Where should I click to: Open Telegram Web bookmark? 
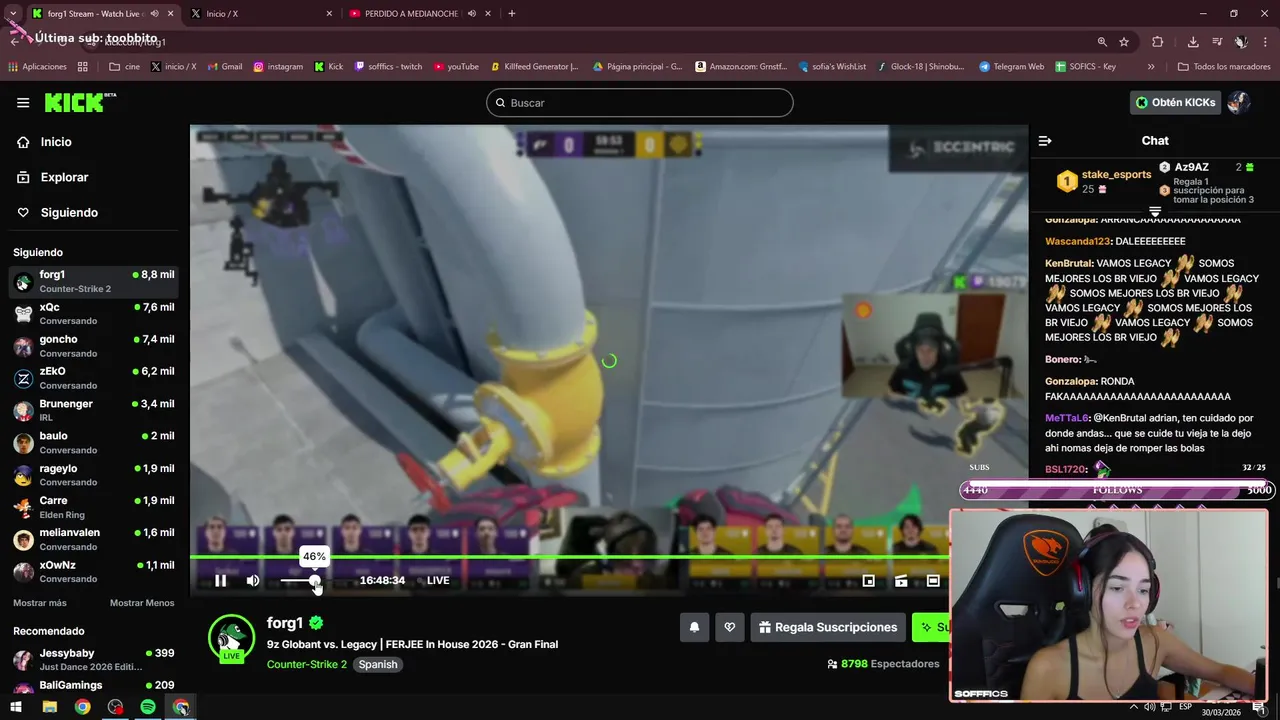pos(1011,67)
